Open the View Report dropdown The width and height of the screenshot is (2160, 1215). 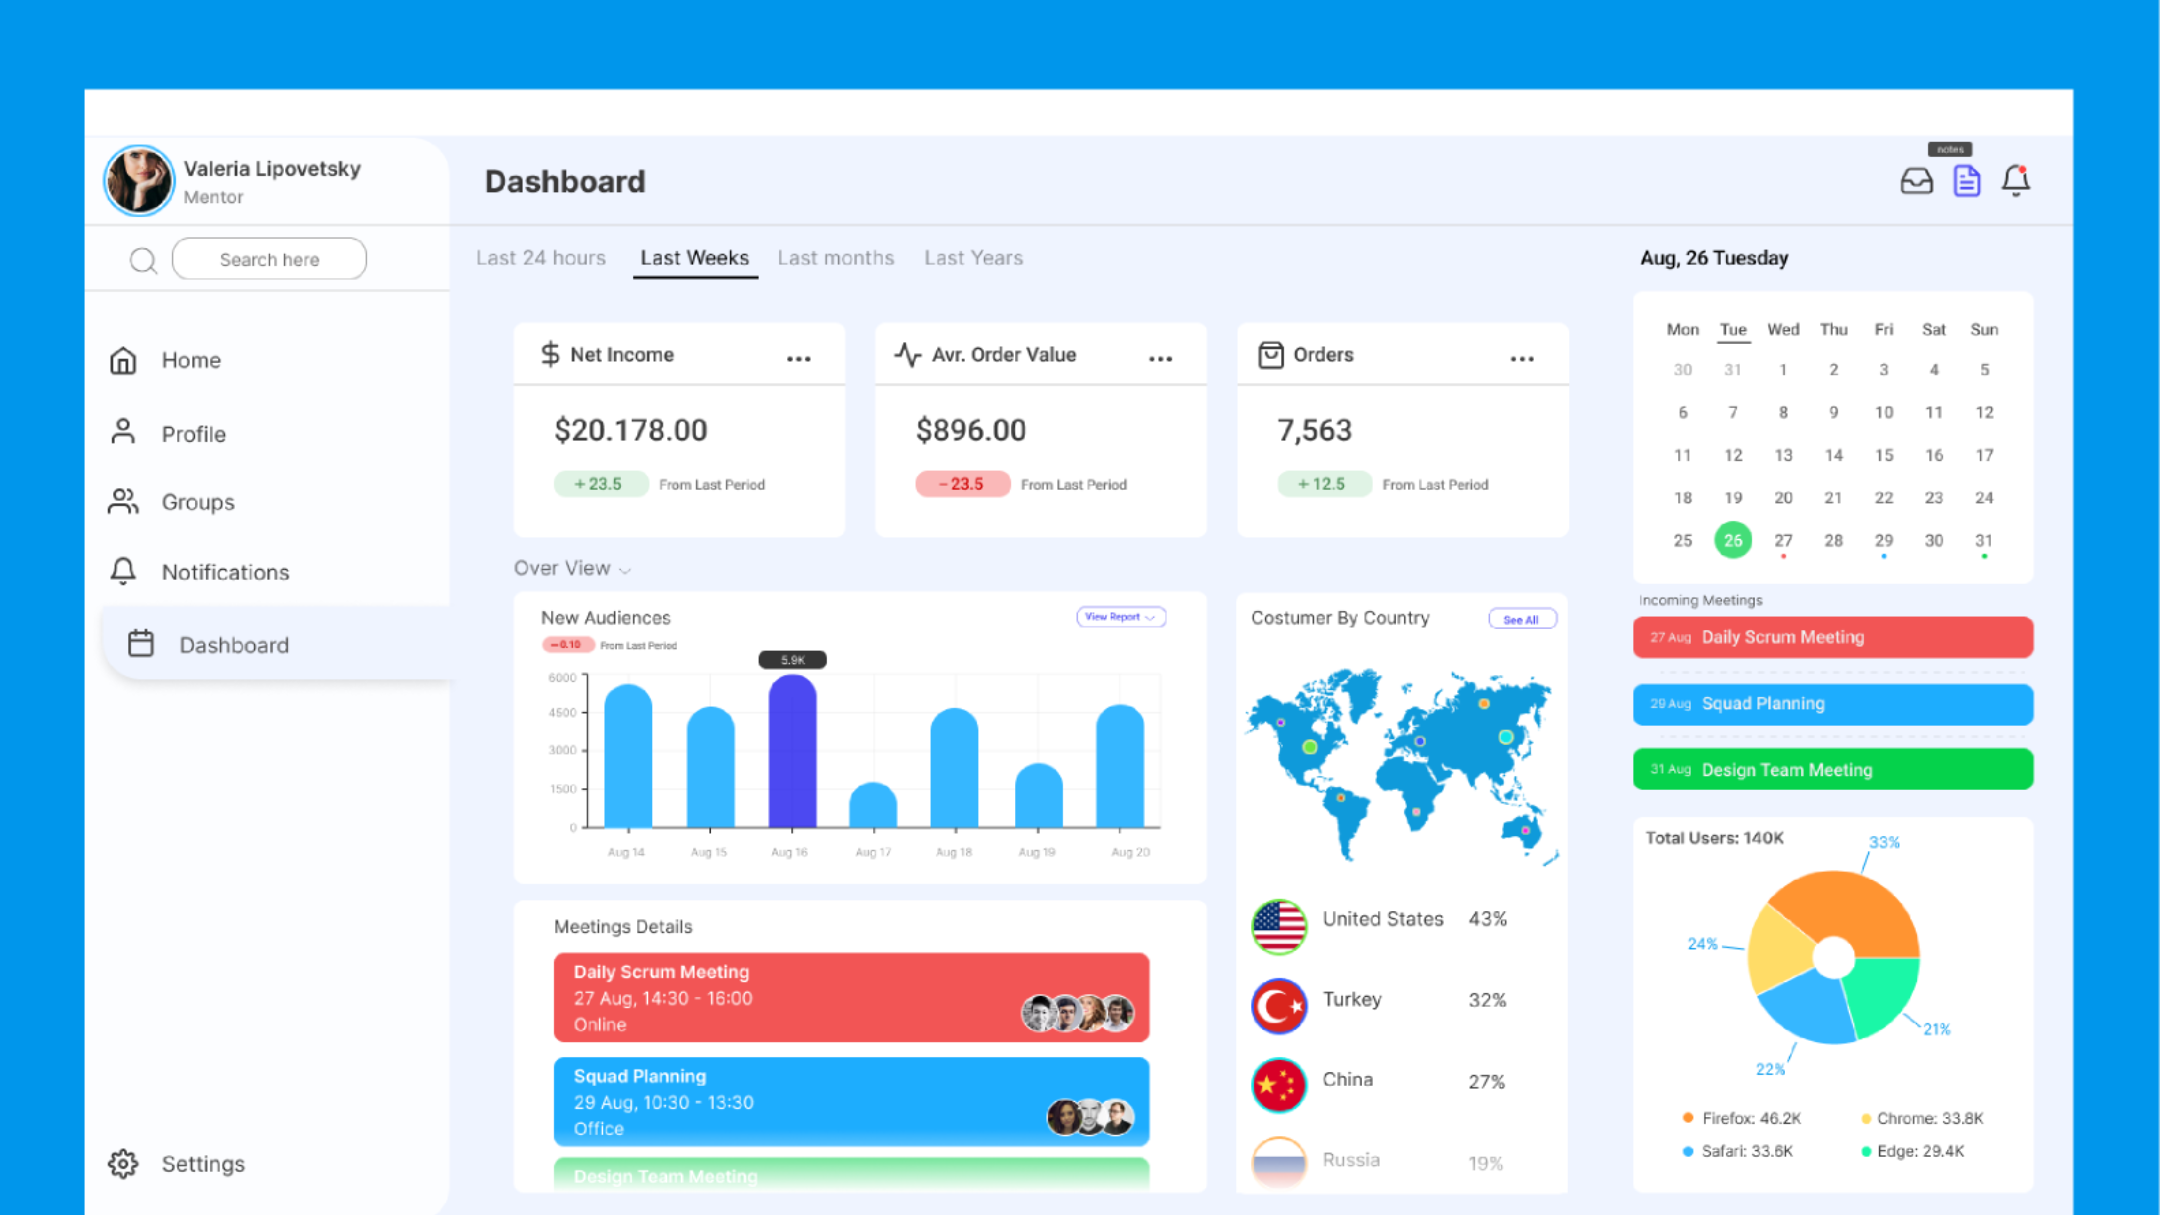click(x=1120, y=617)
